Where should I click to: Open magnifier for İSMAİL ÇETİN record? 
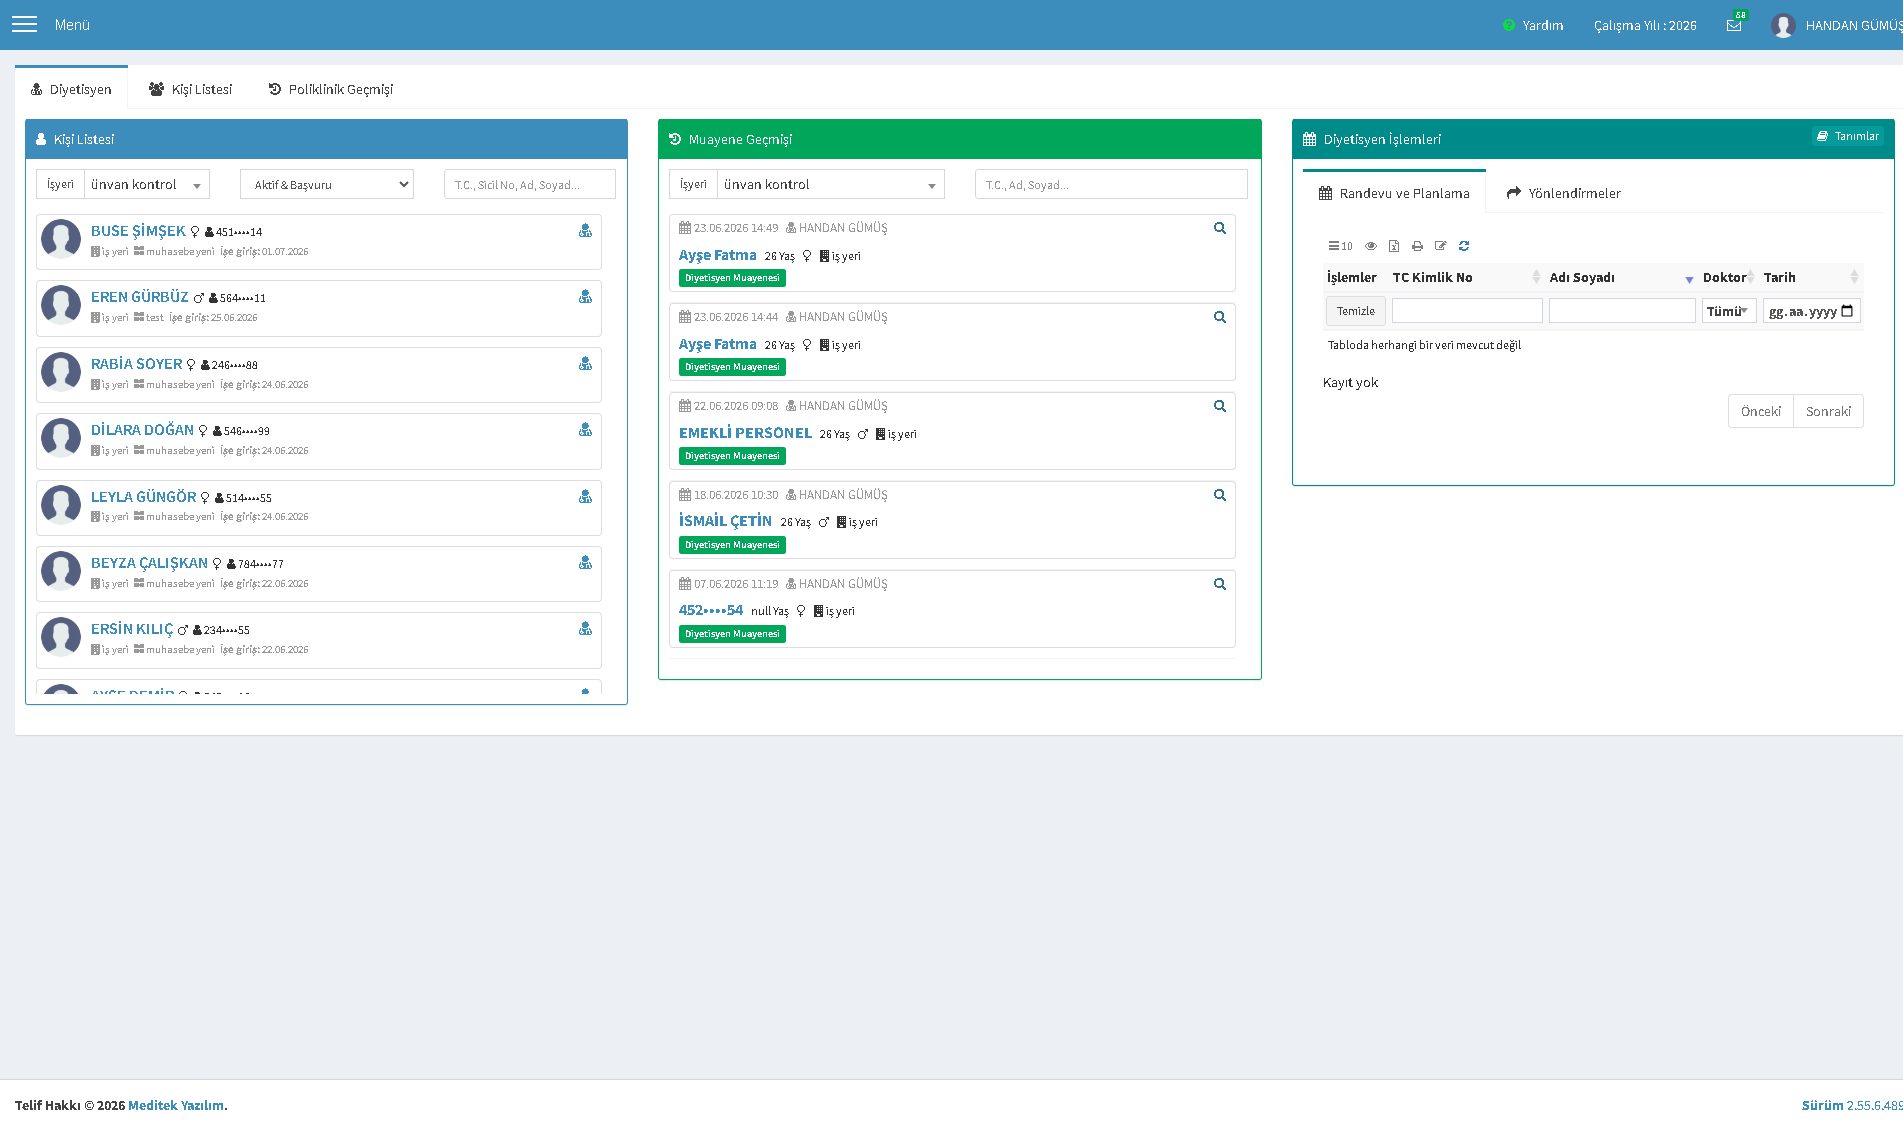(x=1220, y=495)
